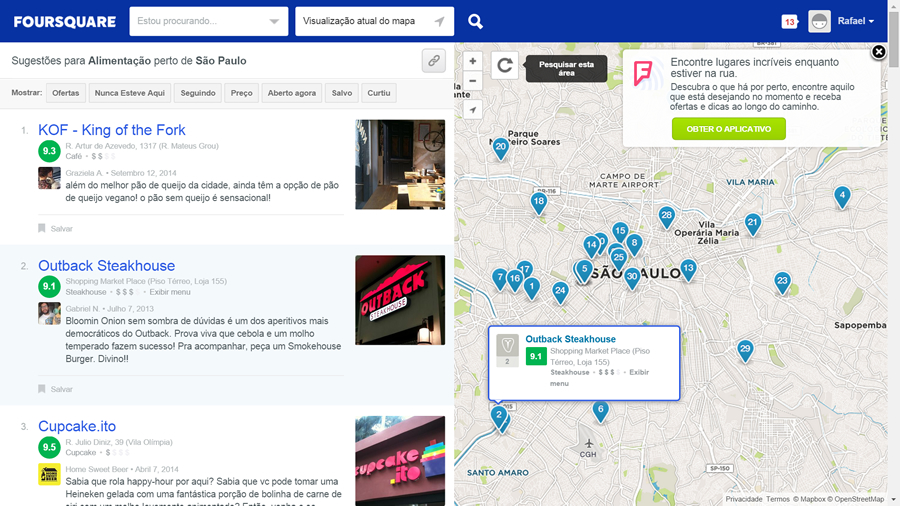This screenshot has height=506, width=900.
Task: Open the 'Estou procurando' dropdown arrow
Action: point(274,22)
